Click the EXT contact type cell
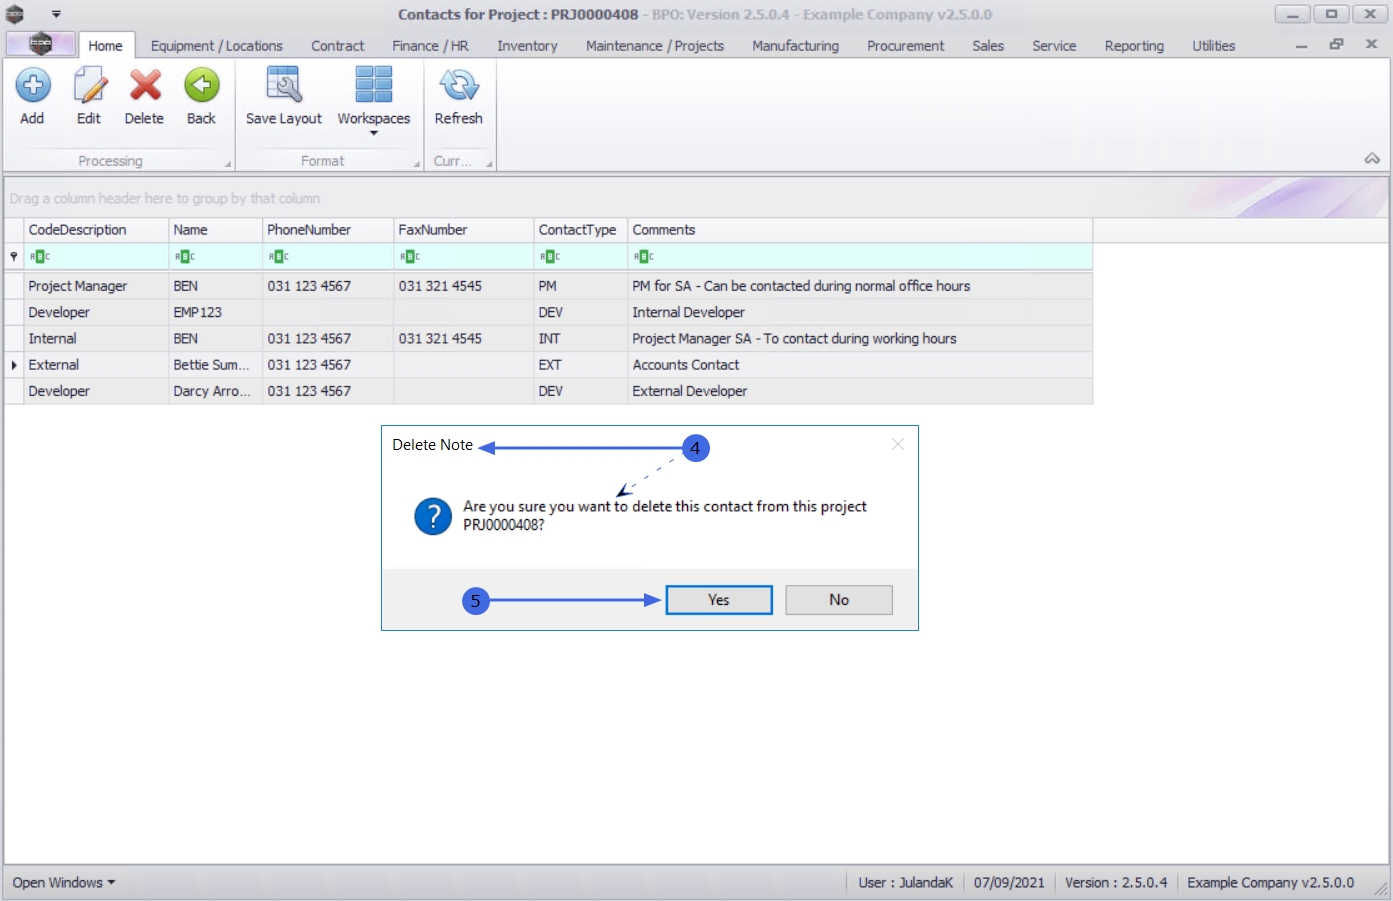 pos(581,365)
